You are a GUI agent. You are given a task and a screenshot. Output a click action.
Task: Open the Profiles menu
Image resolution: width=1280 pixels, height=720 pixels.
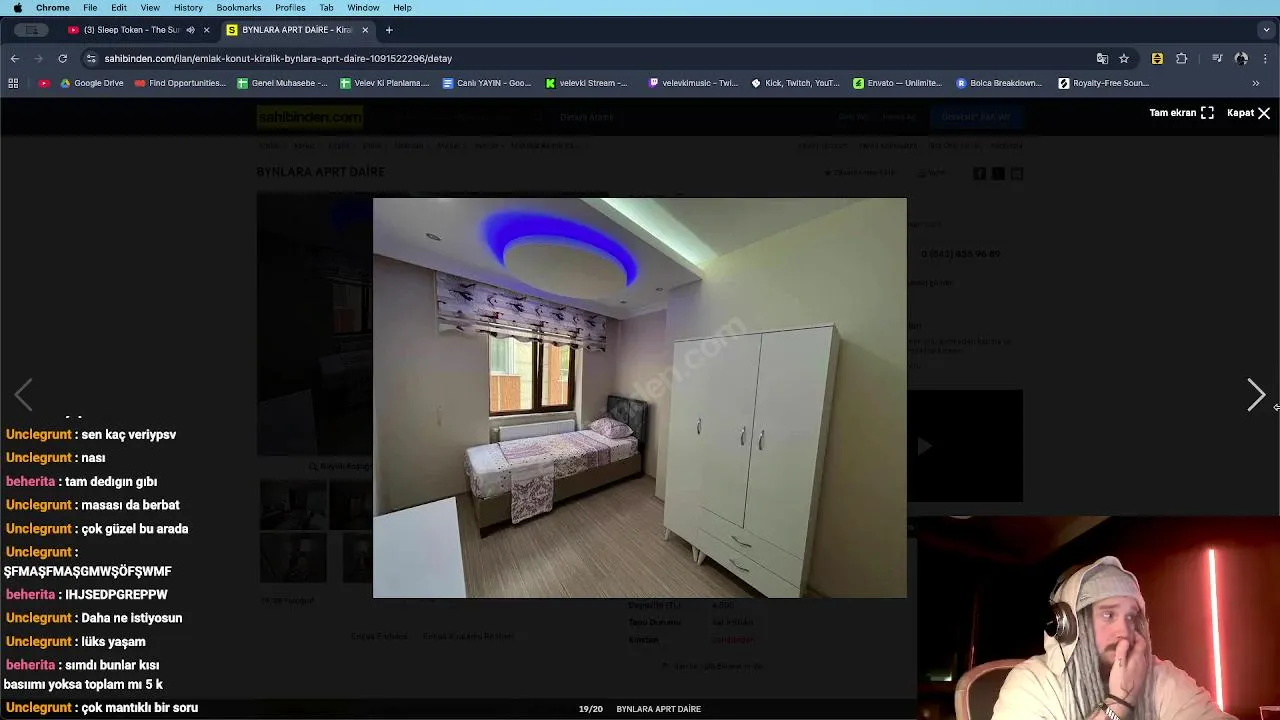(290, 8)
